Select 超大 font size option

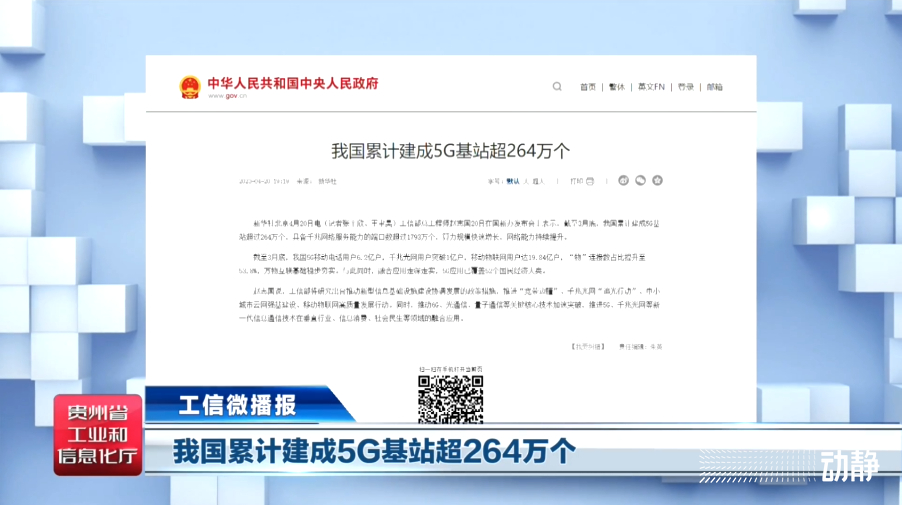[538, 181]
